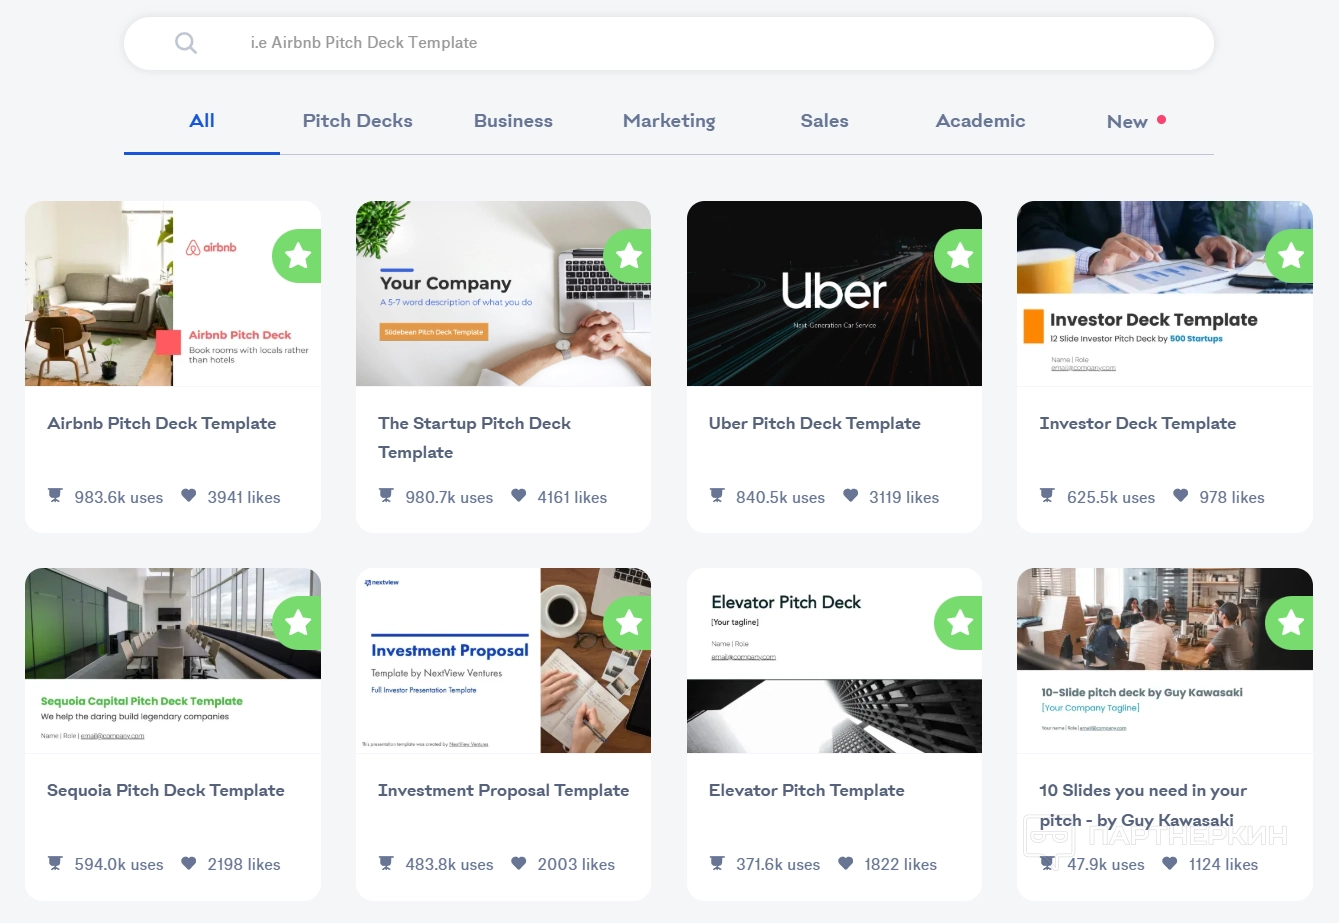Screen dimensions: 1339x923
Task: Click the green star on Elevator Pitch Deck card
Action: (x=959, y=623)
